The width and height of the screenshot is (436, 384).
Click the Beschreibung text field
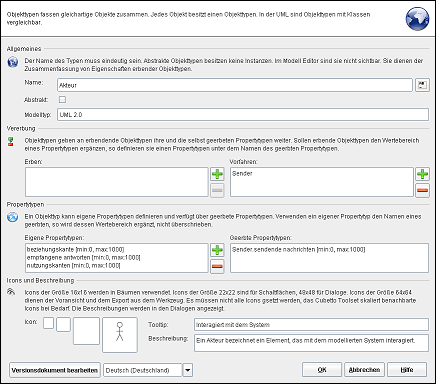click(311, 343)
